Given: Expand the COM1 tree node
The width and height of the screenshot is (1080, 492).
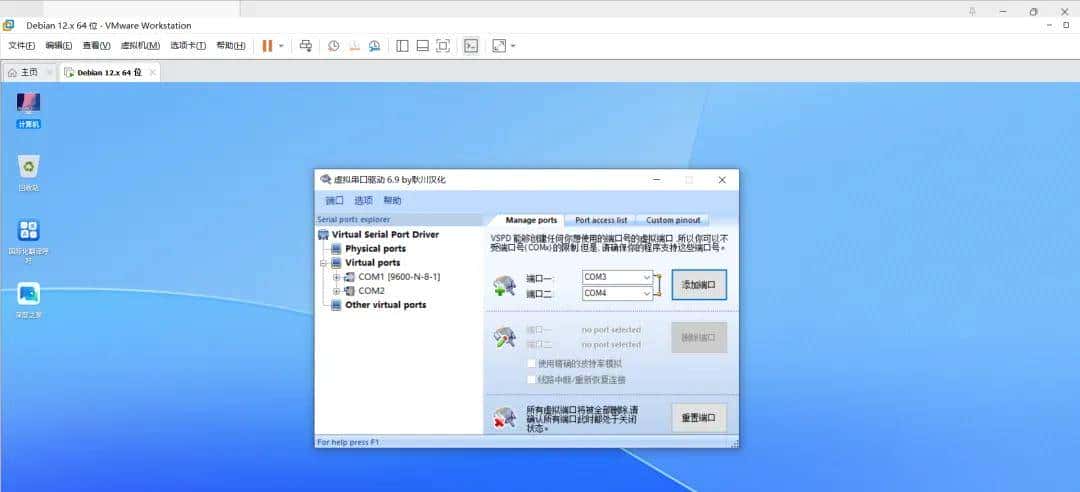Looking at the screenshot, I should (x=336, y=277).
